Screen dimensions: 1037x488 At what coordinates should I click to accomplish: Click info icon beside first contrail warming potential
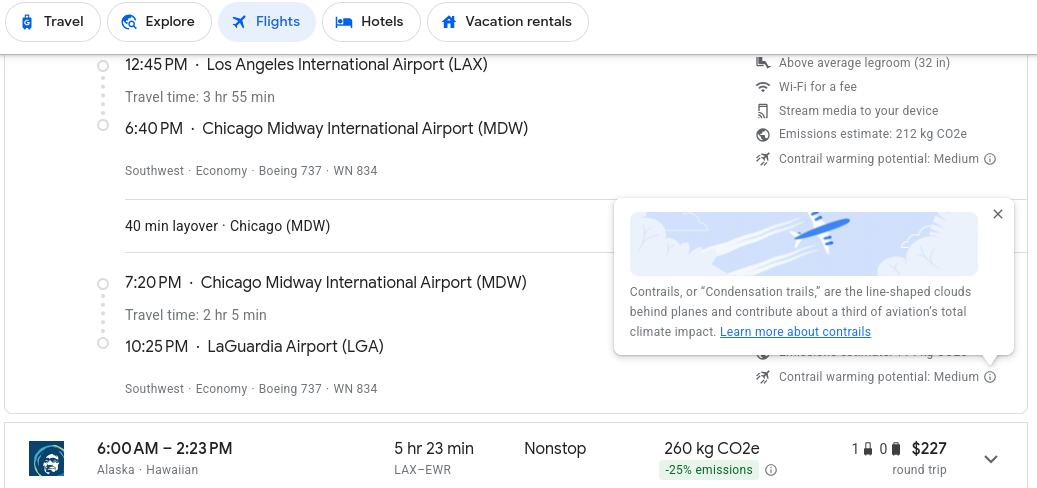click(x=990, y=159)
